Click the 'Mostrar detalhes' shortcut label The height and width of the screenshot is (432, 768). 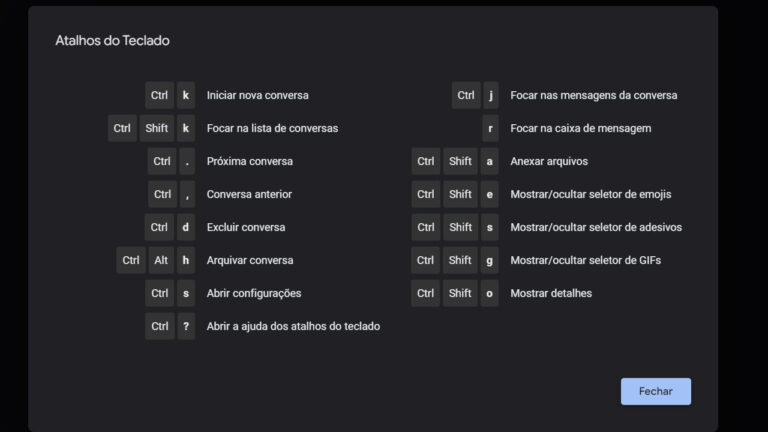tap(551, 293)
